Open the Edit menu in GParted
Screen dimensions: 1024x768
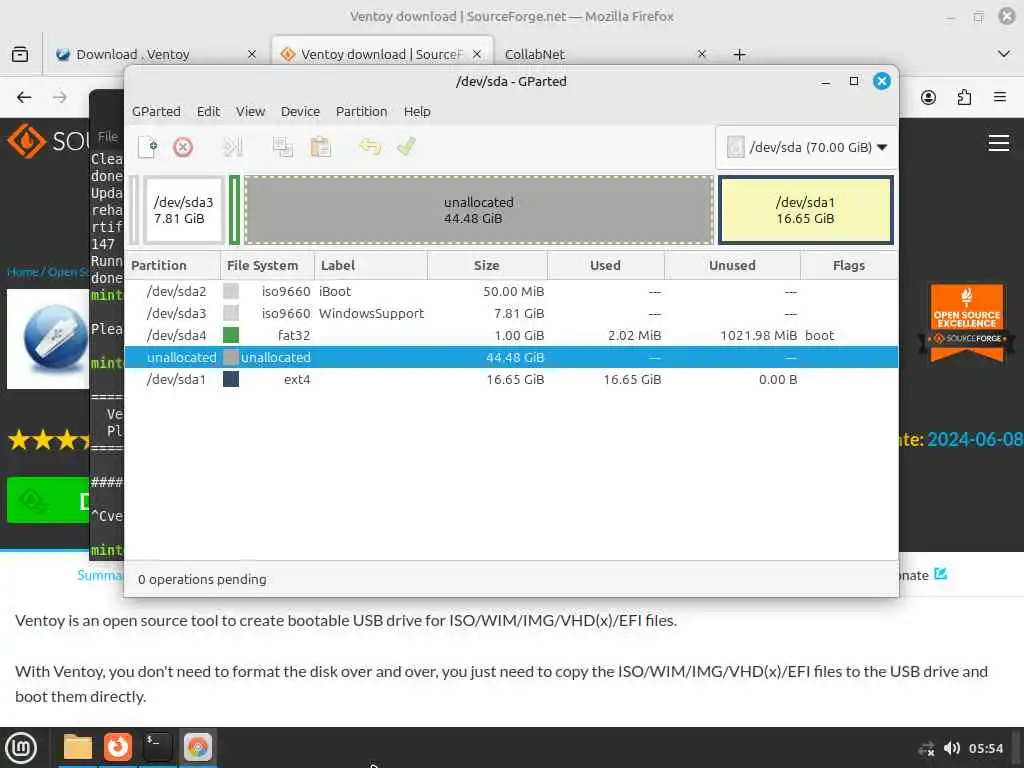tap(208, 112)
